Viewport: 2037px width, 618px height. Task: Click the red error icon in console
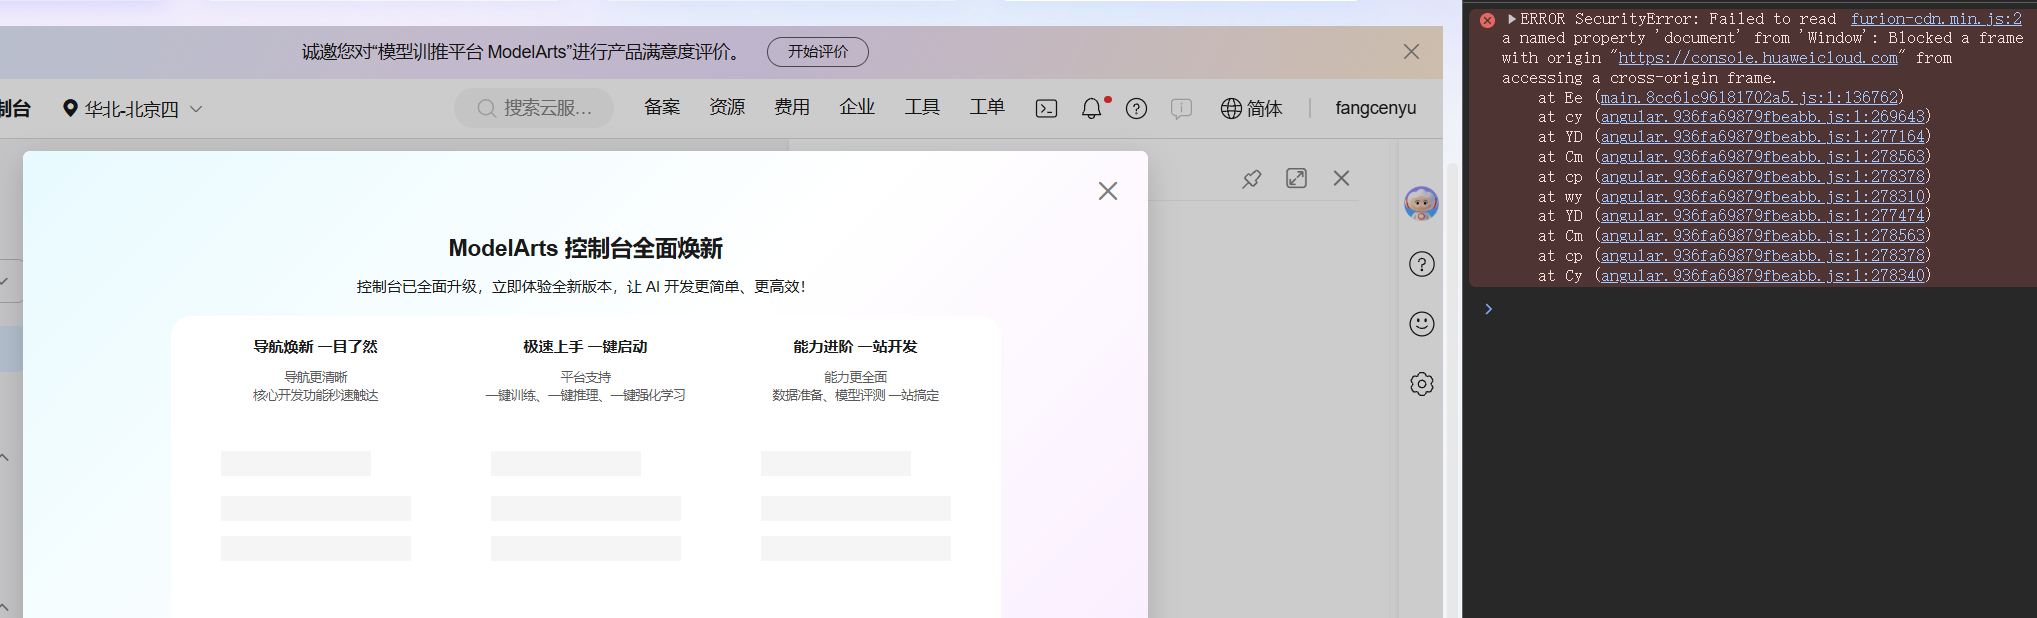pos(1487,20)
